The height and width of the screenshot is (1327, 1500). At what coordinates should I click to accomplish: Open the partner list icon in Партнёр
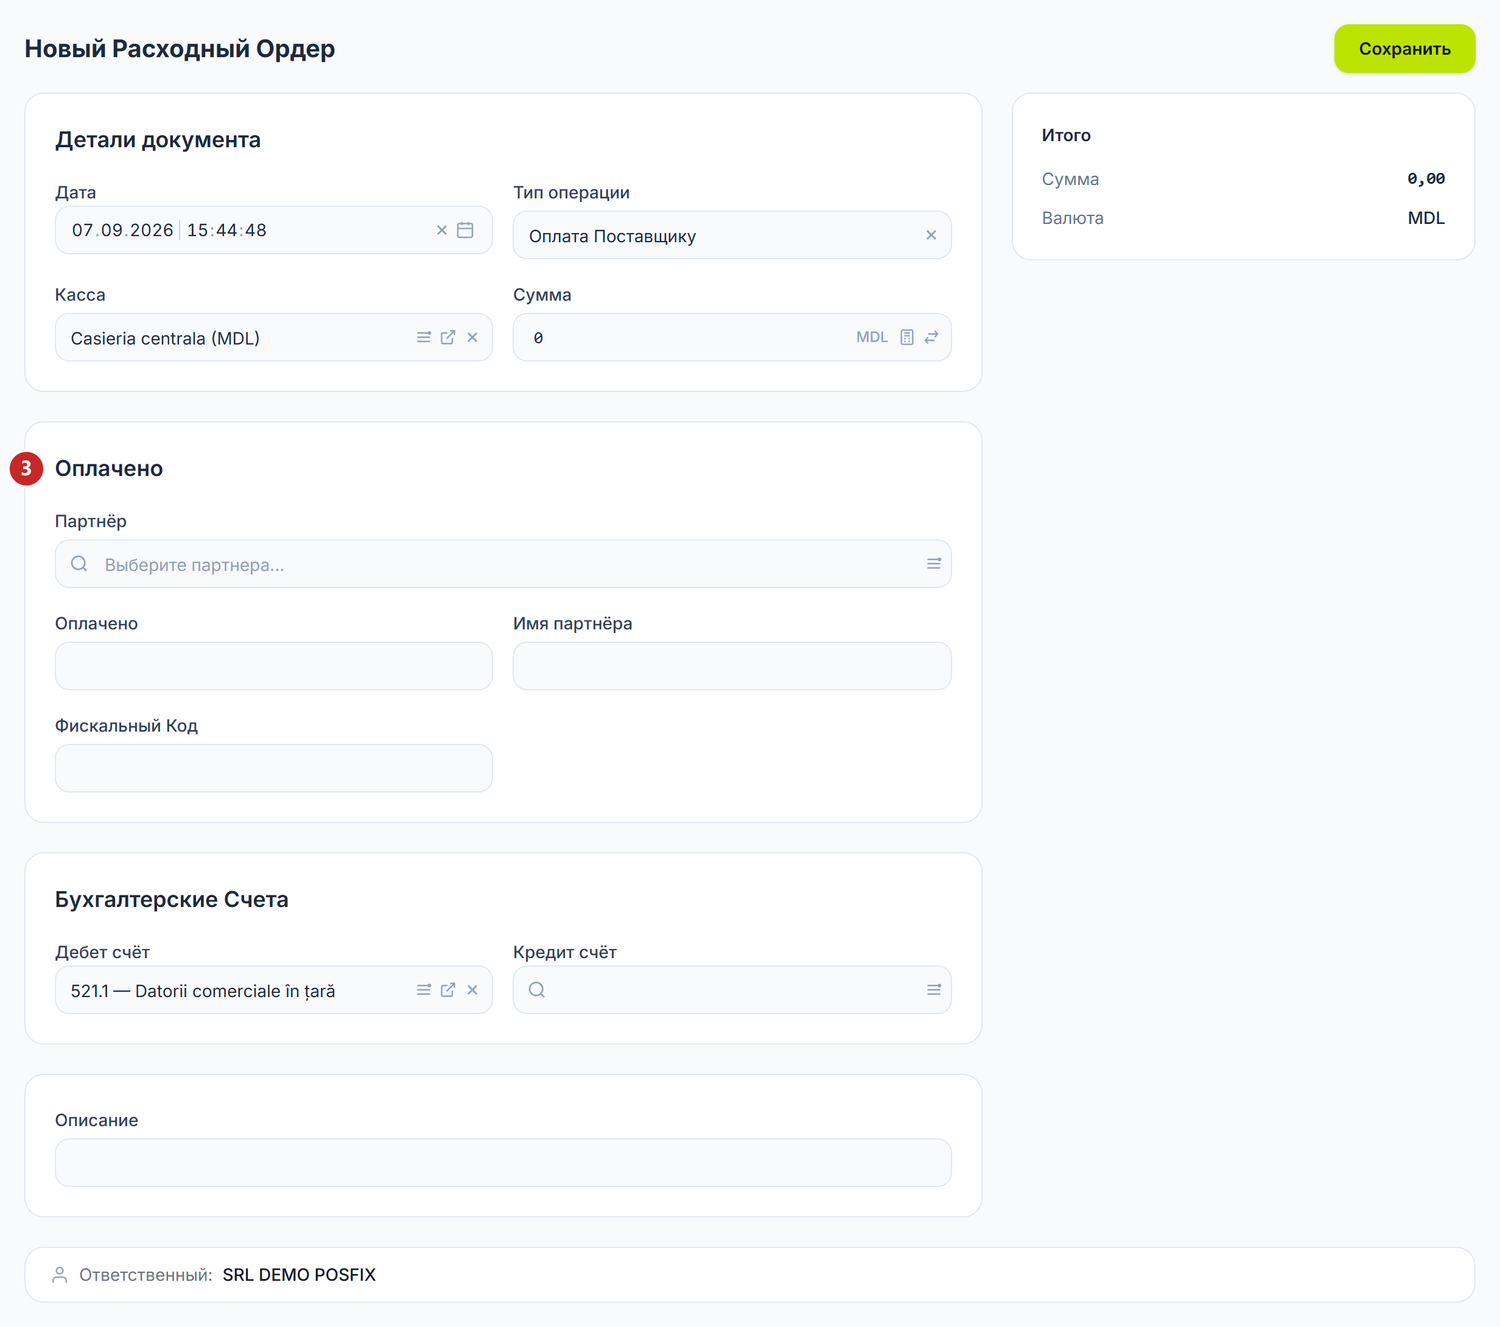coord(934,564)
